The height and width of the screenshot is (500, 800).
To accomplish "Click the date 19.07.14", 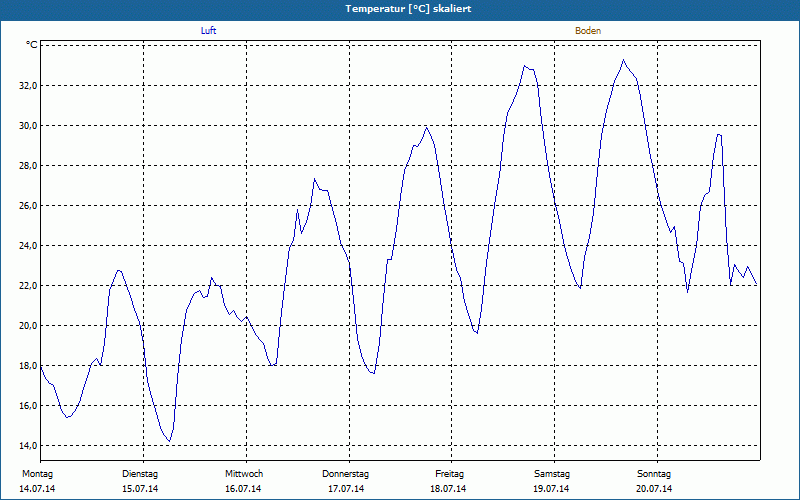I will 551,489.
